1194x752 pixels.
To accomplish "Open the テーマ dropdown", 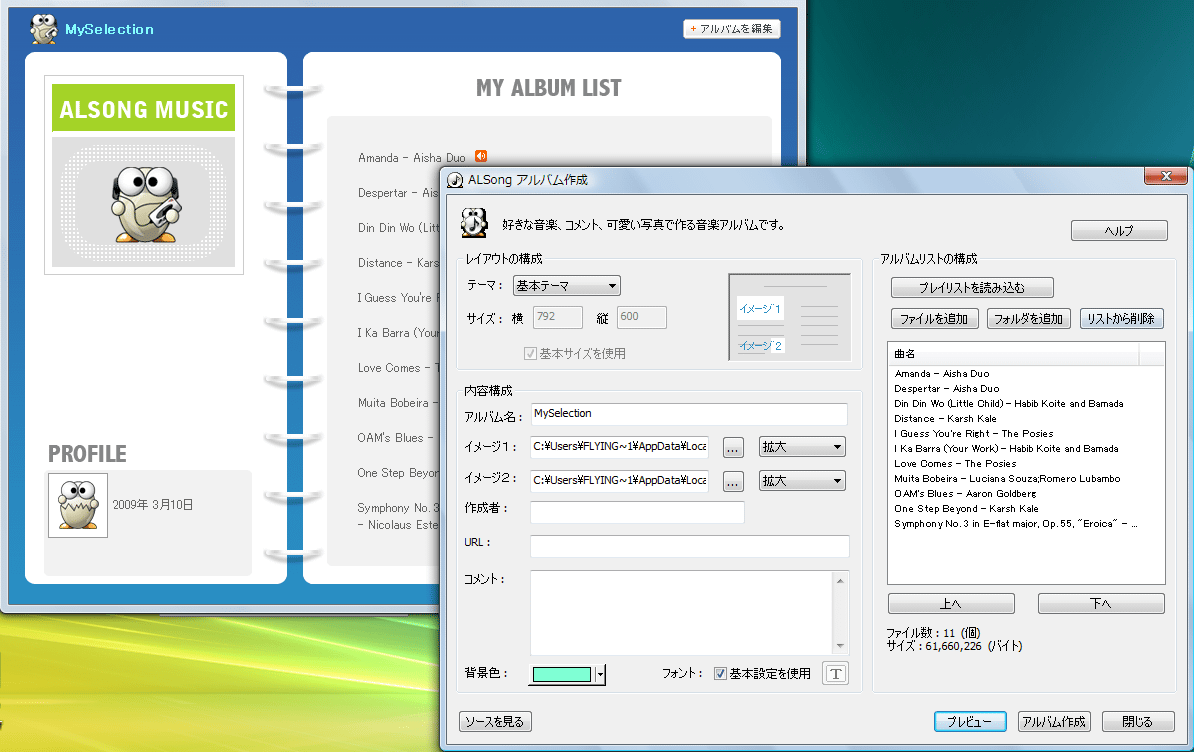I will pos(567,285).
